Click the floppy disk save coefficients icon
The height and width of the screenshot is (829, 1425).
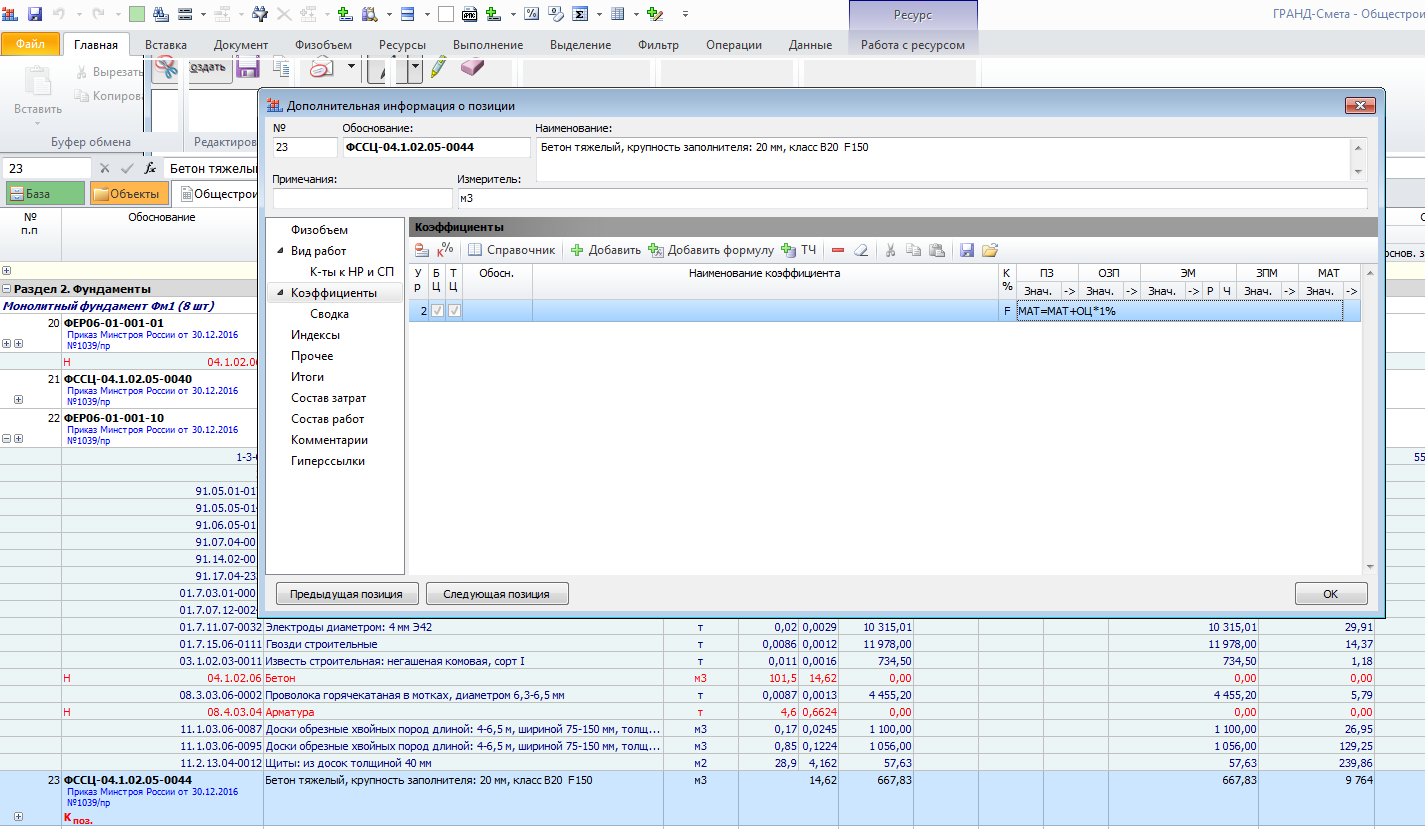tap(967, 250)
